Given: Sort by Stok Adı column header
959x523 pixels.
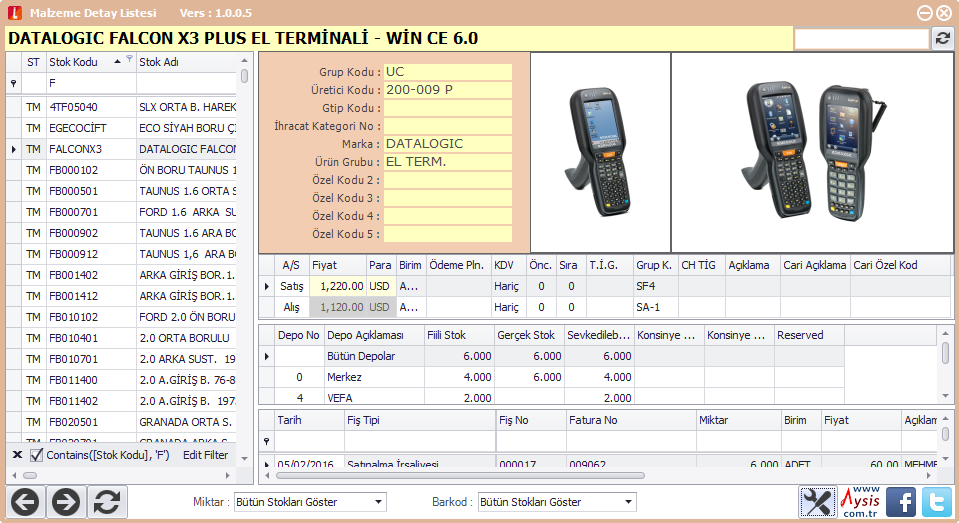Looking at the screenshot, I should (187, 62).
